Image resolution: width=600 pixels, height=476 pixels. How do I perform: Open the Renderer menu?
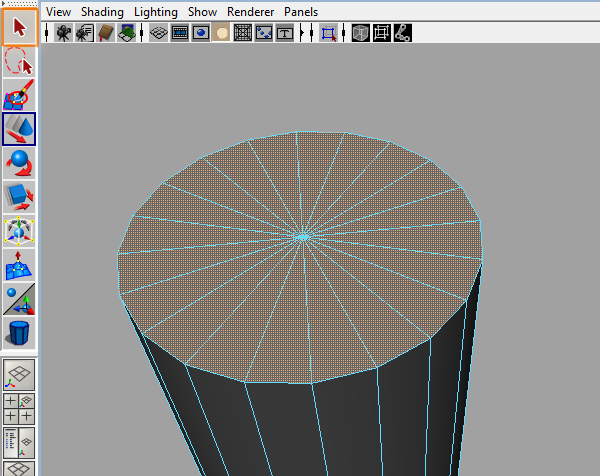(x=251, y=12)
